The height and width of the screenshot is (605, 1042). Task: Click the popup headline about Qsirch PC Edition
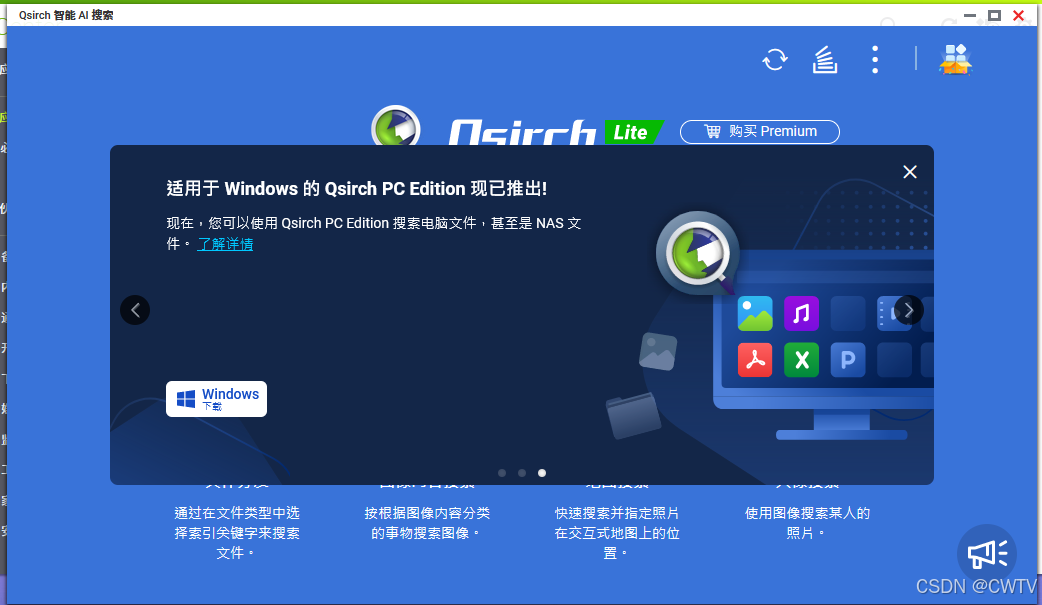[357, 188]
